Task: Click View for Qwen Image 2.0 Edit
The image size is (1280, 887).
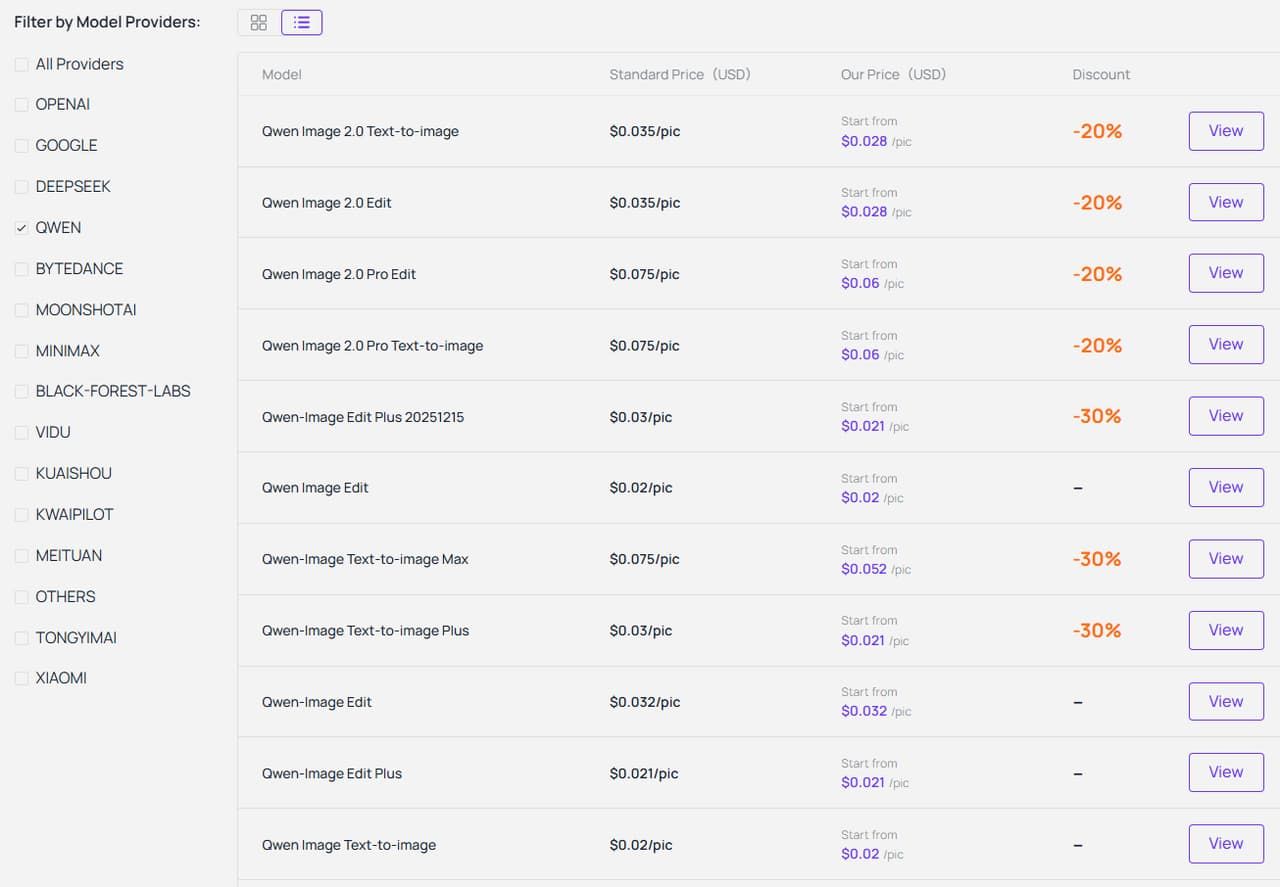Action: pos(1225,202)
